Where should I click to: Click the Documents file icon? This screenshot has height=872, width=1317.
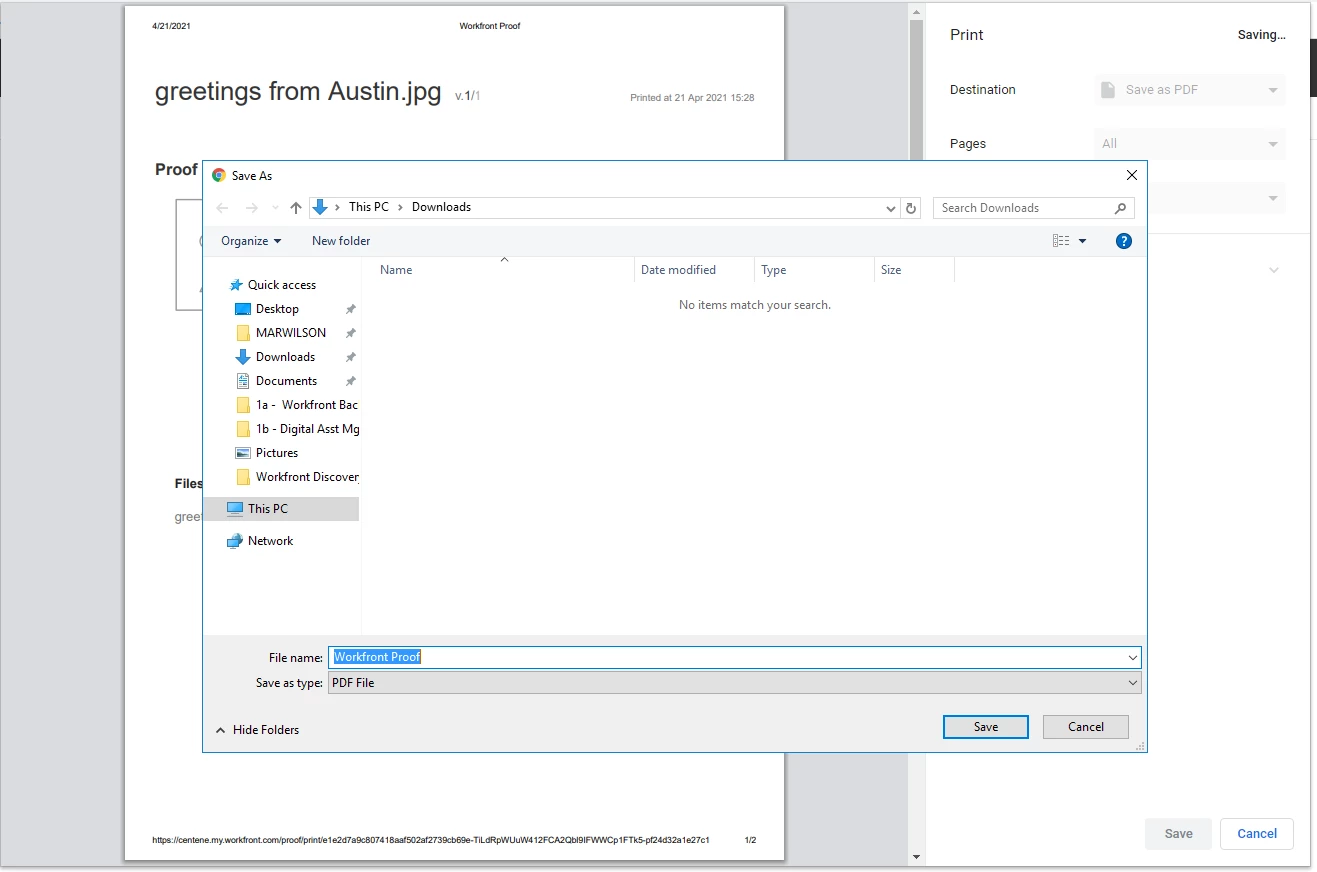coord(243,381)
